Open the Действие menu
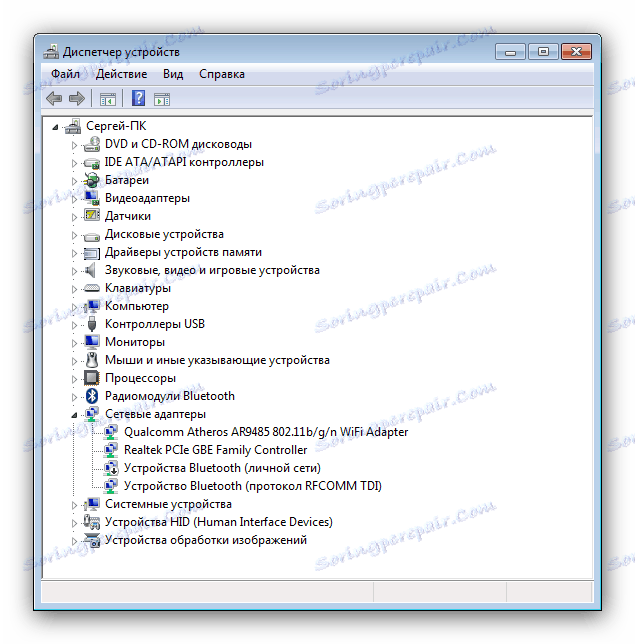Viewport: 635px width, 644px height. click(x=121, y=74)
